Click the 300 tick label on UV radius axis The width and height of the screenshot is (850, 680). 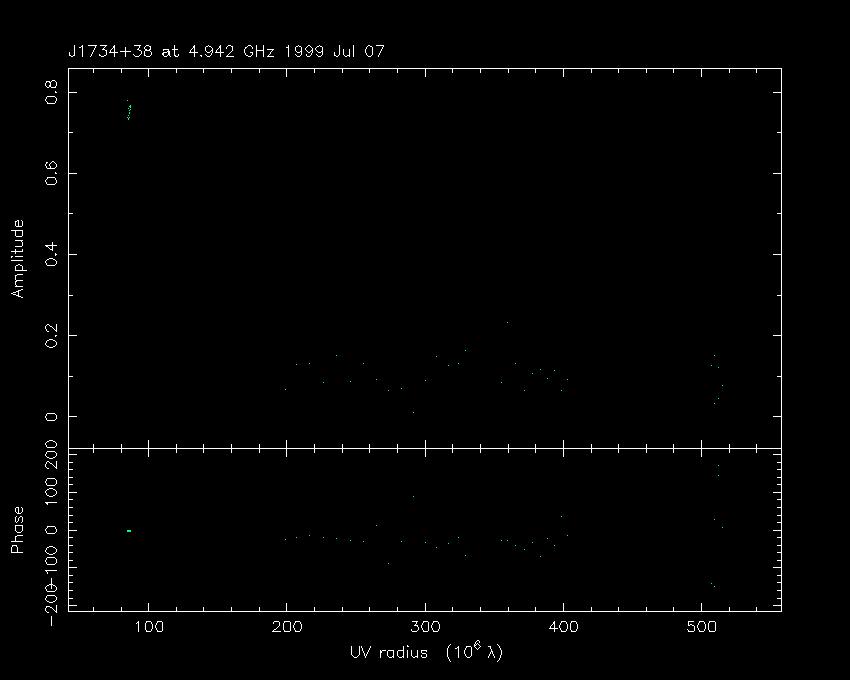(x=426, y=627)
